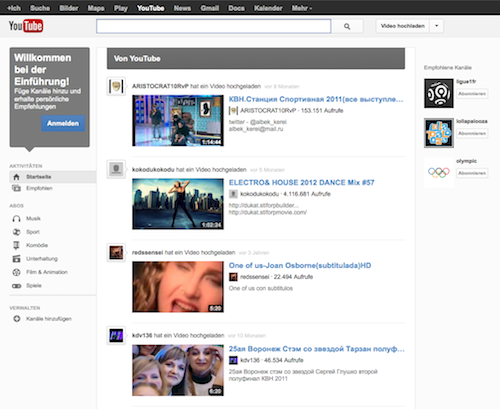Click the Komödie microphone icon
This screenshot has width=500, height=409.
(16, 245)
